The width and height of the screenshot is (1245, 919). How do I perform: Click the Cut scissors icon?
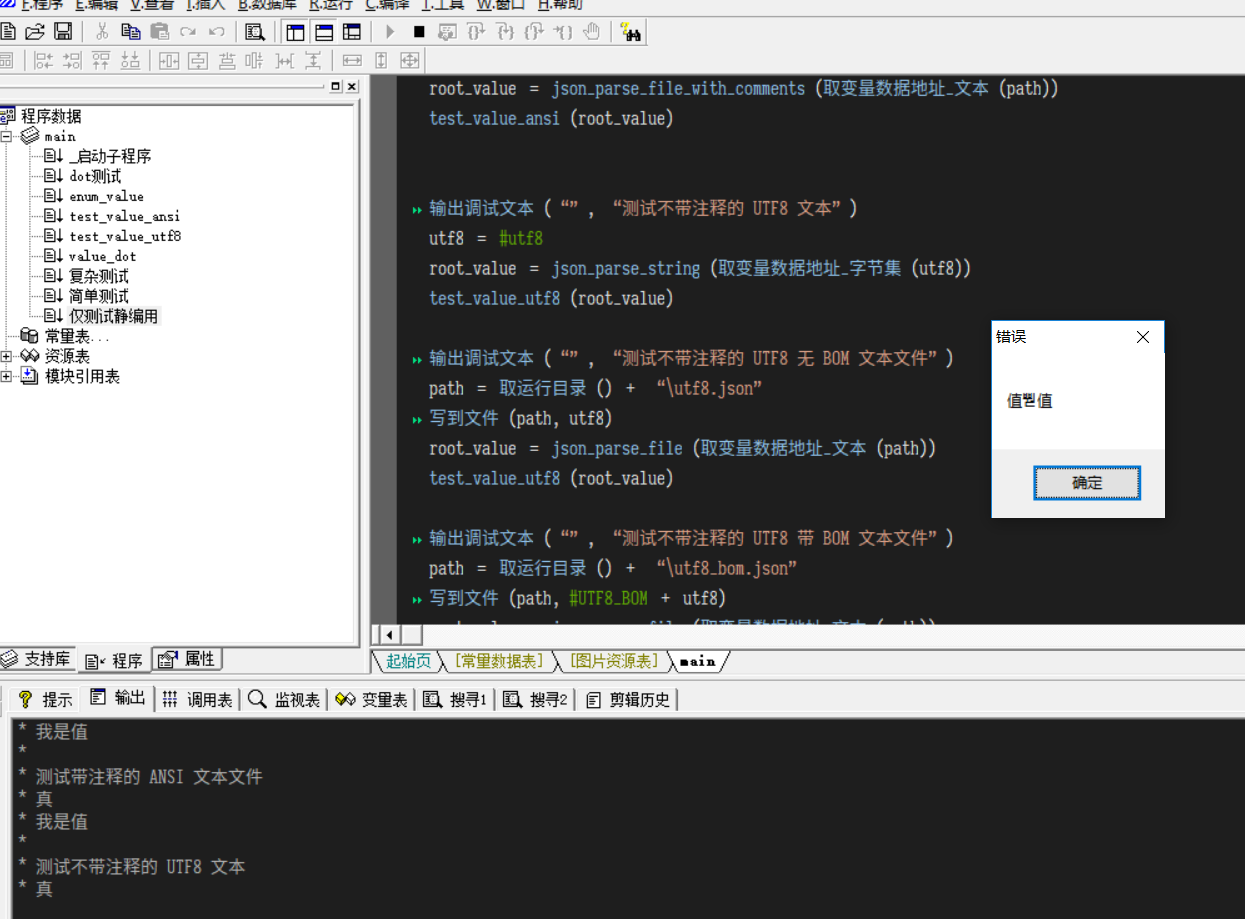tap(102, 32)
